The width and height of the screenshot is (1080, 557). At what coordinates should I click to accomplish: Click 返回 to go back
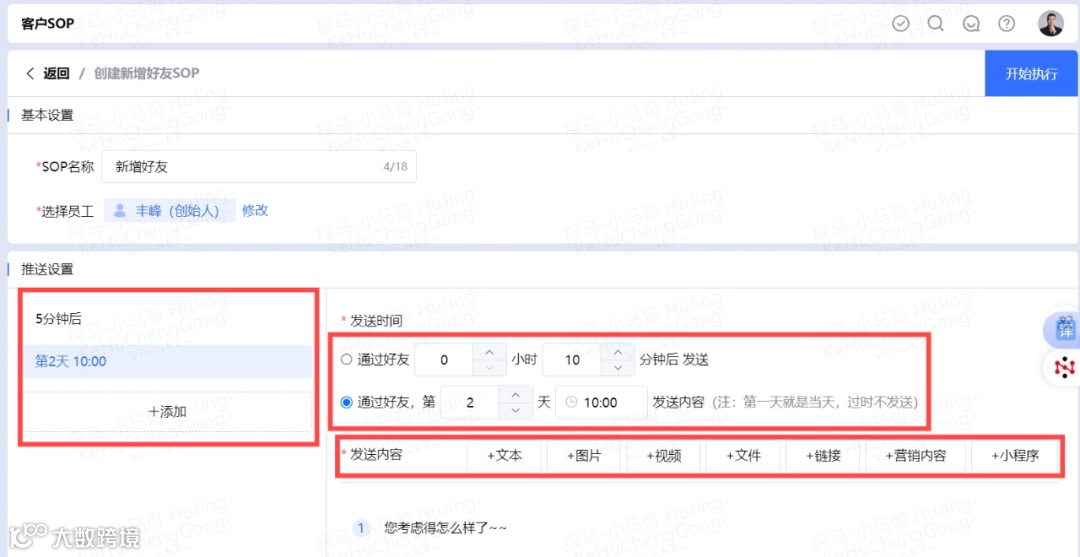(x=56, y=73)
